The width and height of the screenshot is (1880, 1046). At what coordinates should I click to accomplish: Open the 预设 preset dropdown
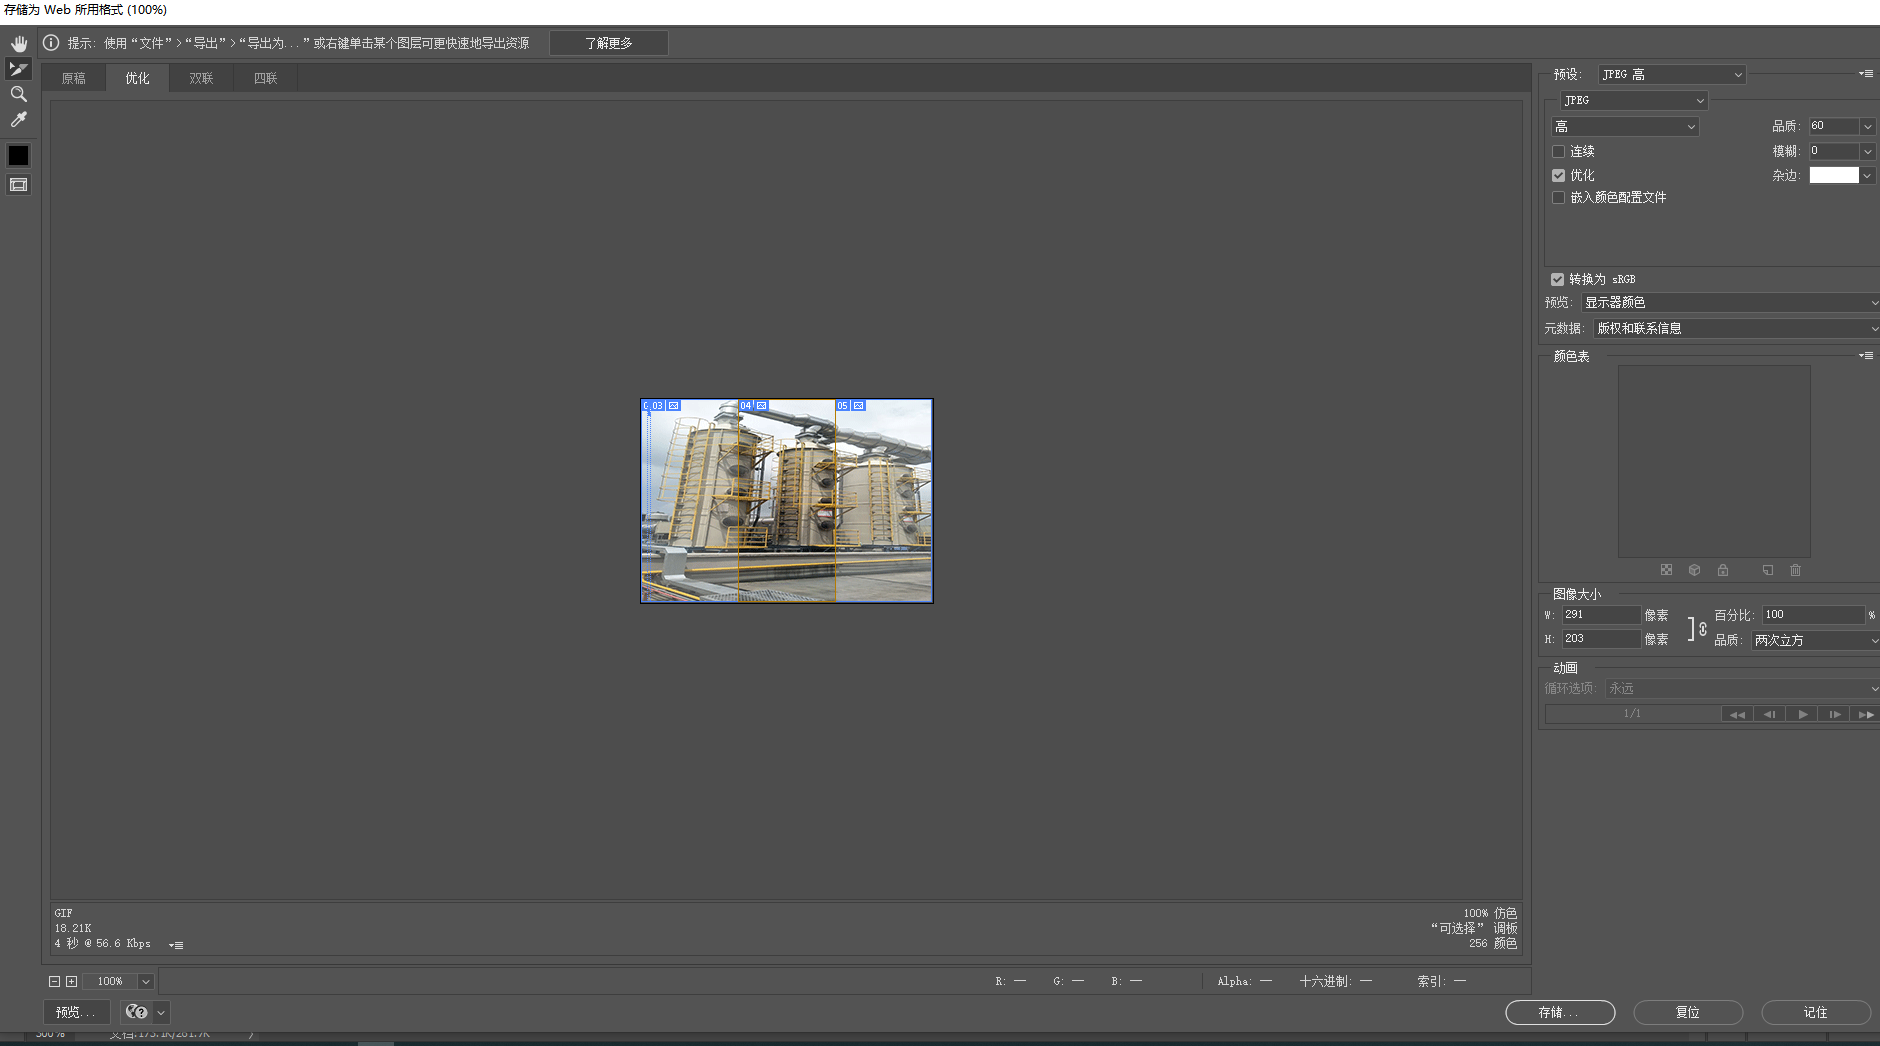(x=1670, y=74)
